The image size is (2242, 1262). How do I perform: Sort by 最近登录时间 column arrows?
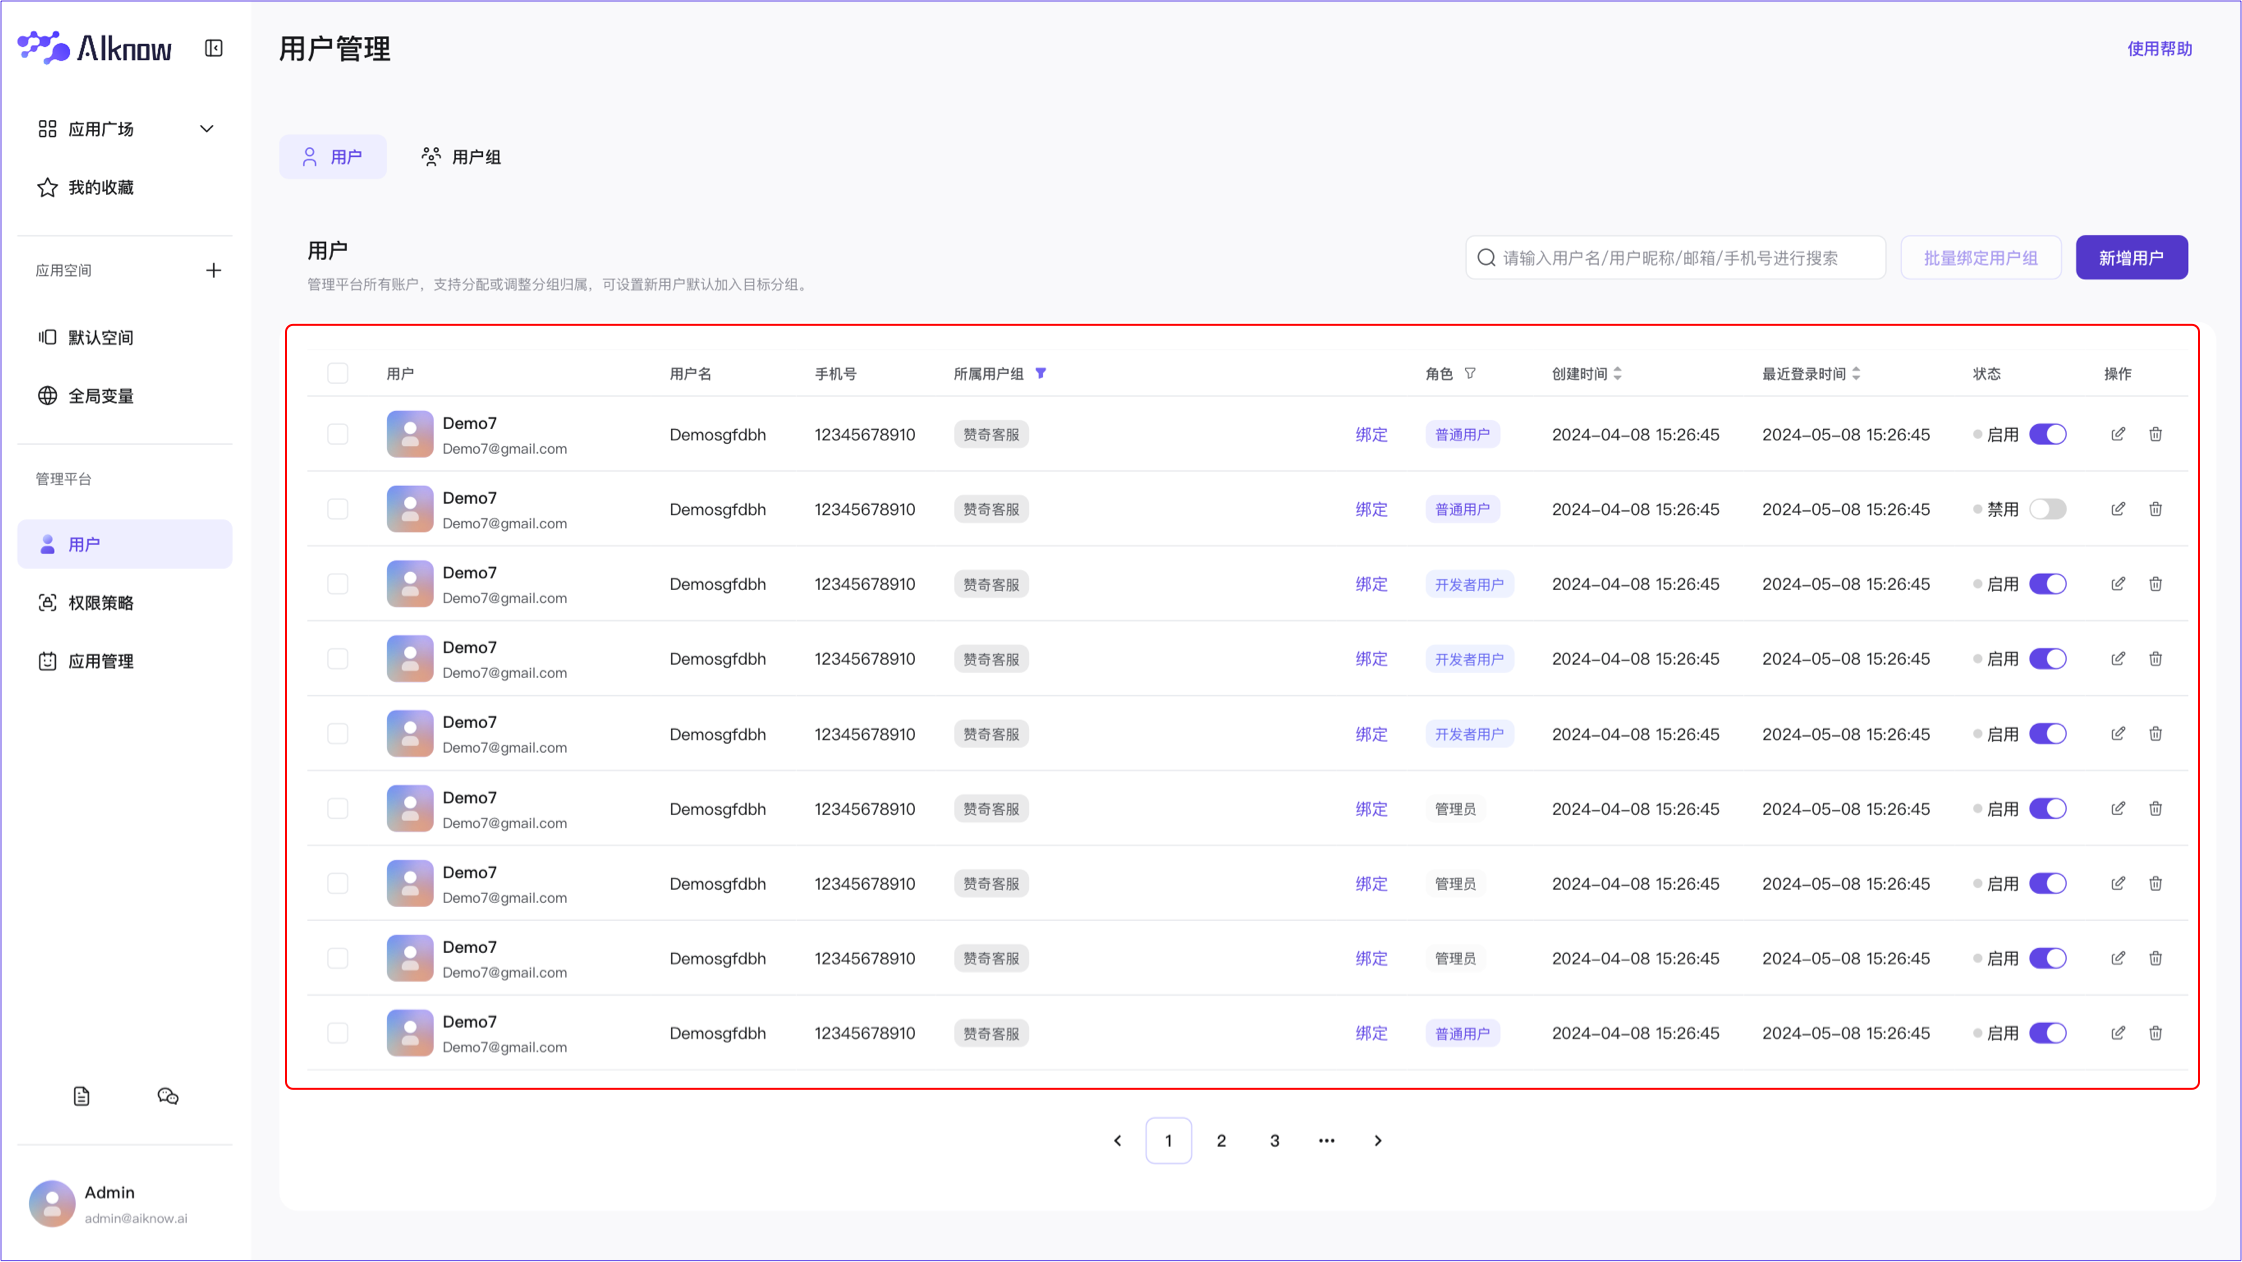1856,373
